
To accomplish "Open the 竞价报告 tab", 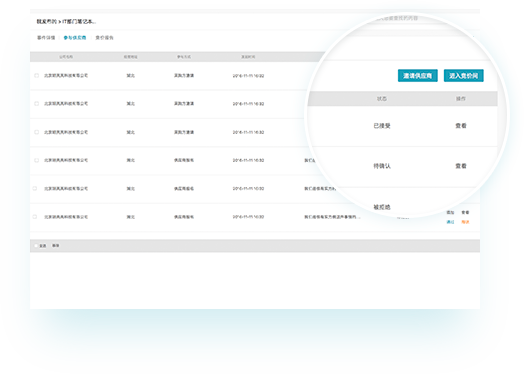I will (x=104, y=38).
